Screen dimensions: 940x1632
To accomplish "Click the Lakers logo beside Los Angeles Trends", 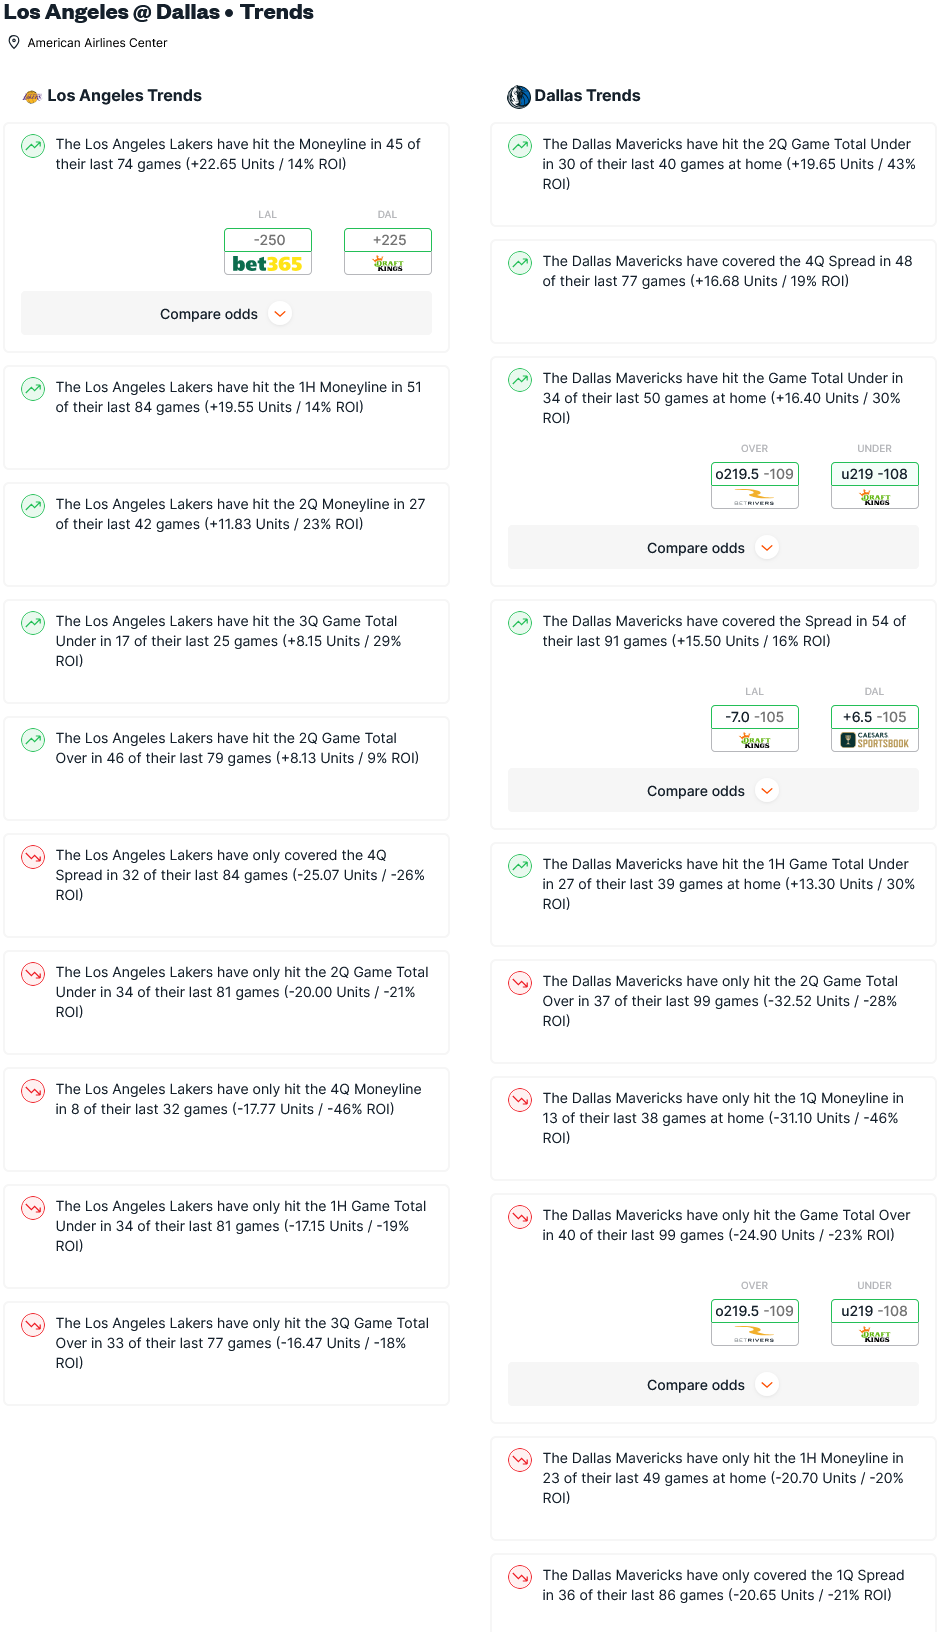I will tap(32, 96).
